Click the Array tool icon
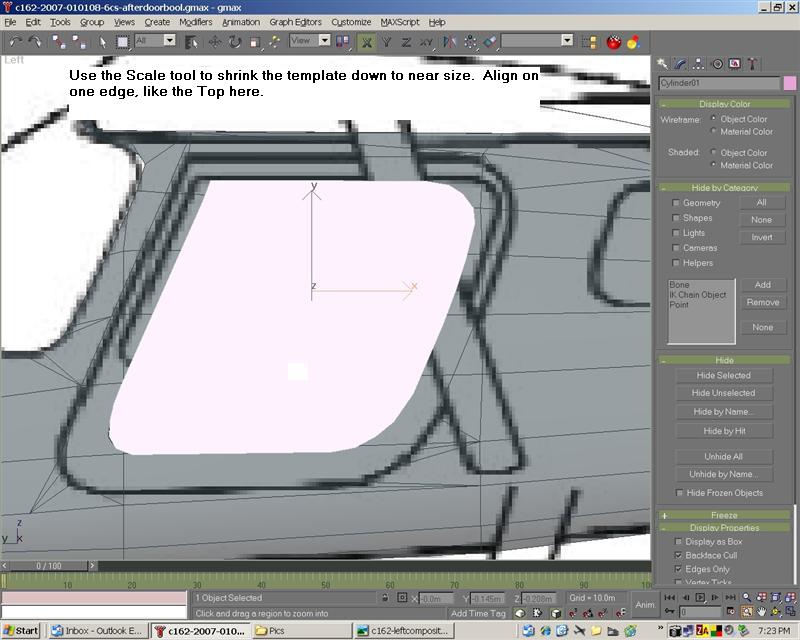Image resolution: width=800 pixels, height=640 pixels. pos(470,42)
